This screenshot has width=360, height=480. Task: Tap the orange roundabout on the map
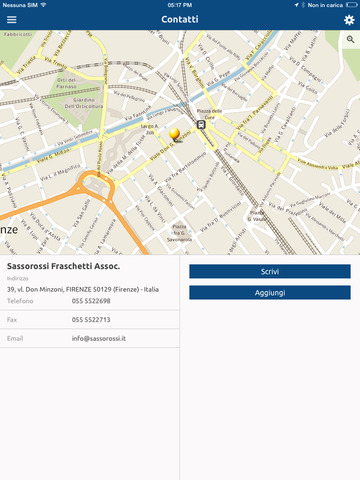pyautogui.click(x=96, y=185)
